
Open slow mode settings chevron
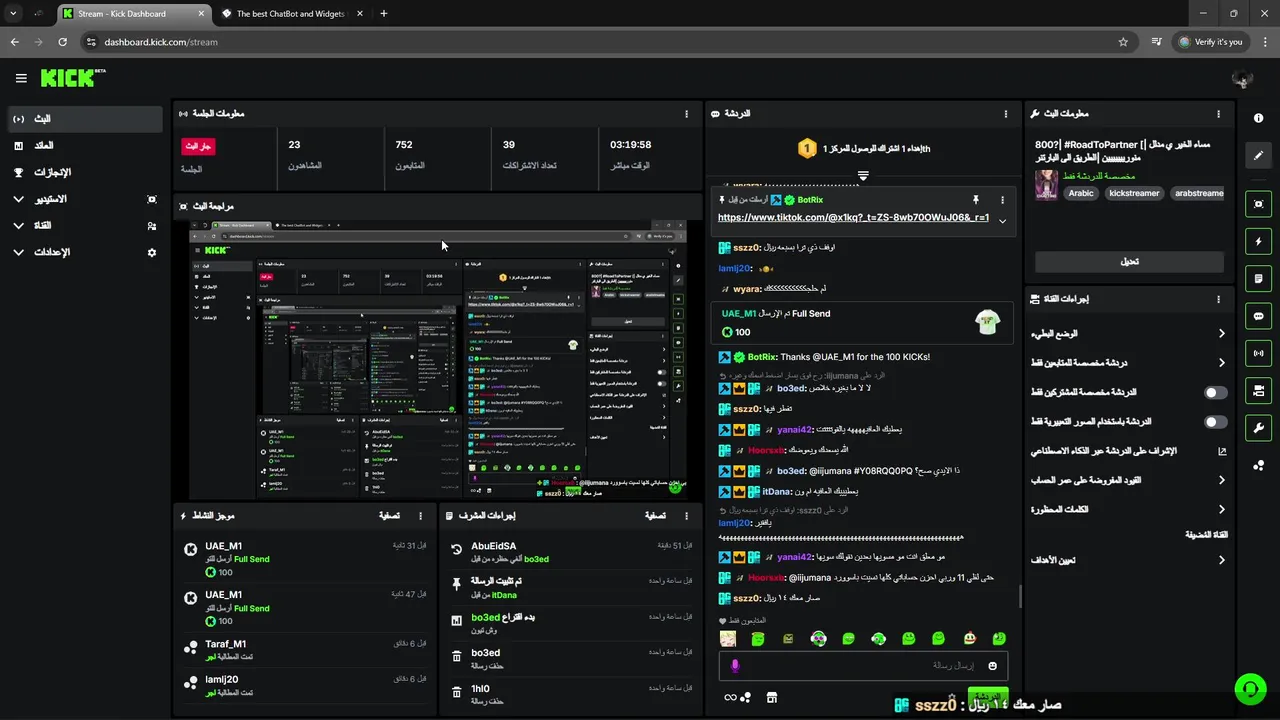(1221, 334)
